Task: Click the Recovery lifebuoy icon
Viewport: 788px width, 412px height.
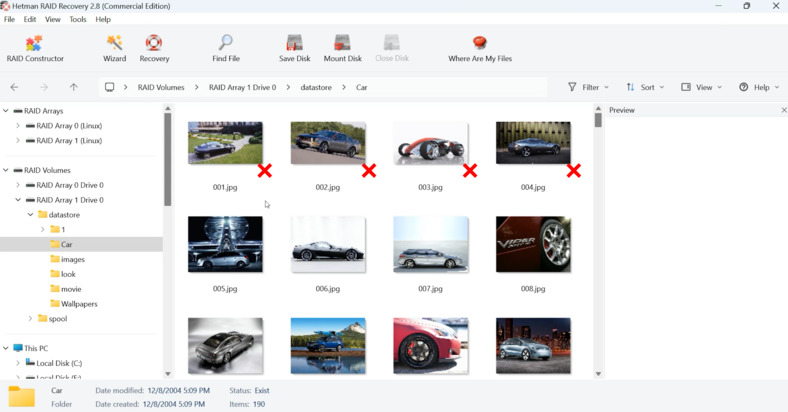Action: (x=154, y=43)
